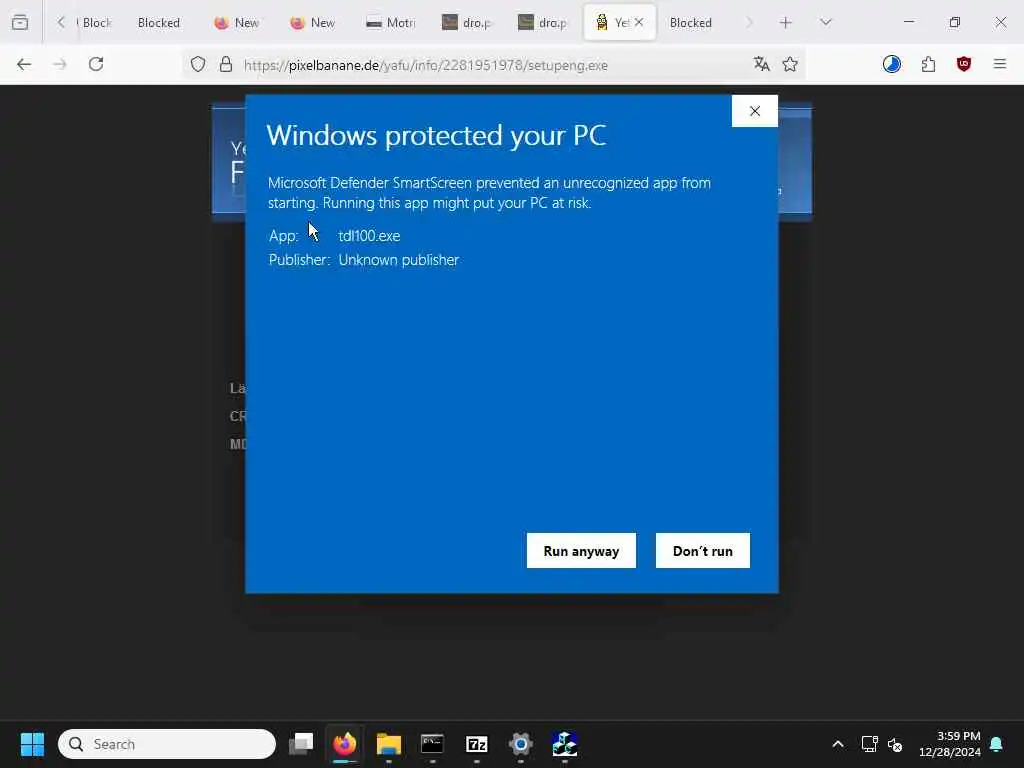Show hidden tray icons chevron
Screen dimensions: 1024x768
838,744
